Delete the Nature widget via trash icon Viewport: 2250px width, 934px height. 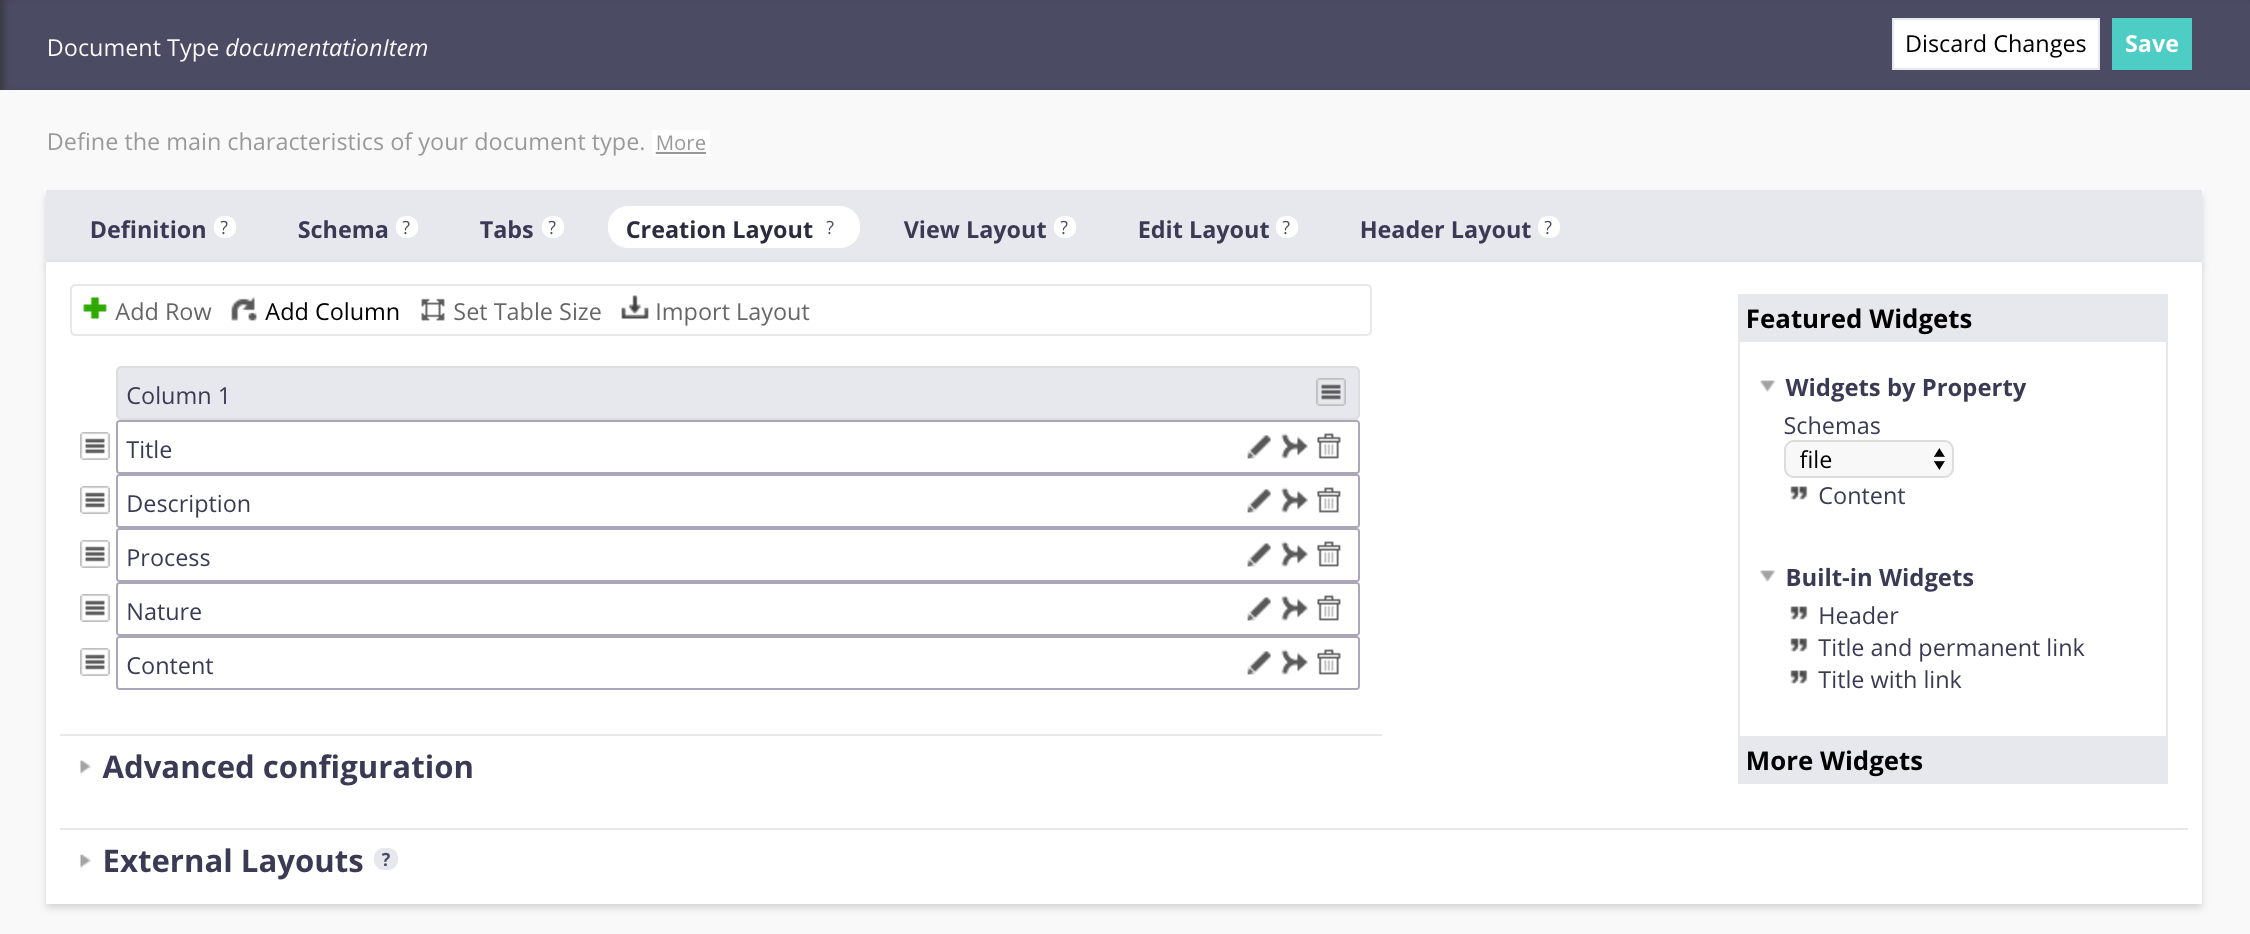click(1329, 608)
